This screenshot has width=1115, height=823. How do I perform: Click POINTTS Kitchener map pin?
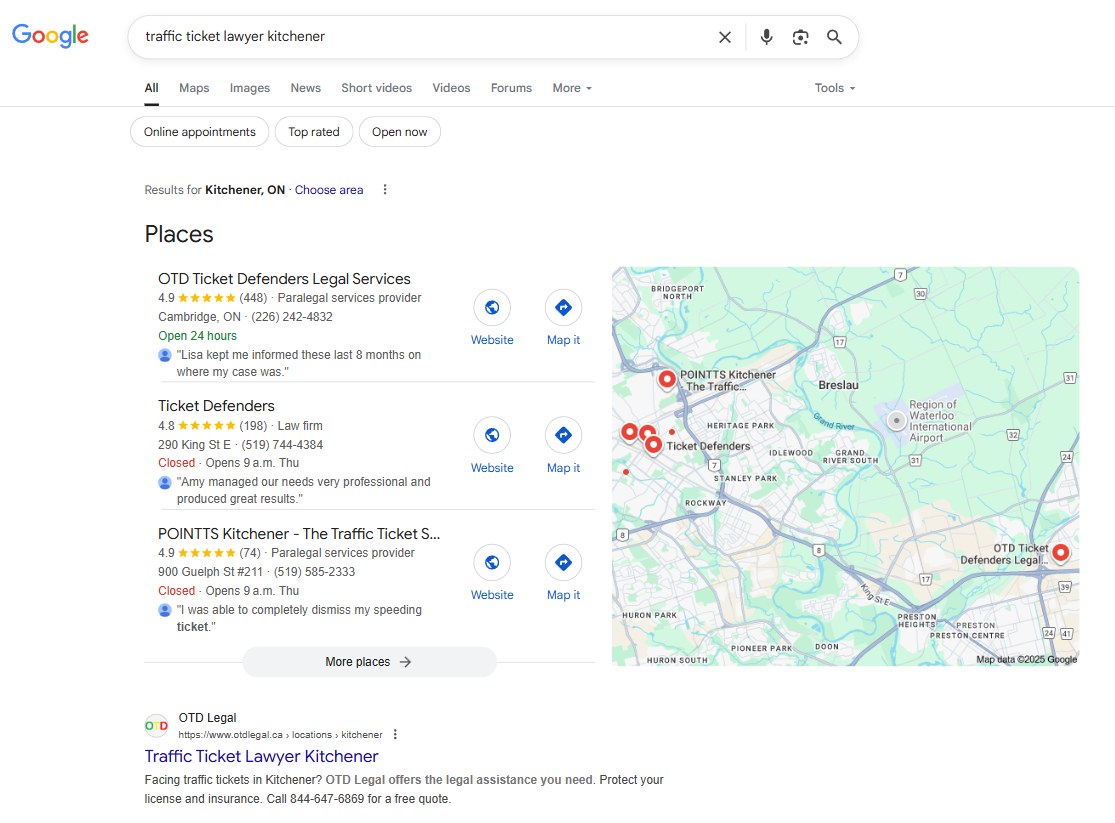click(667, 379)
